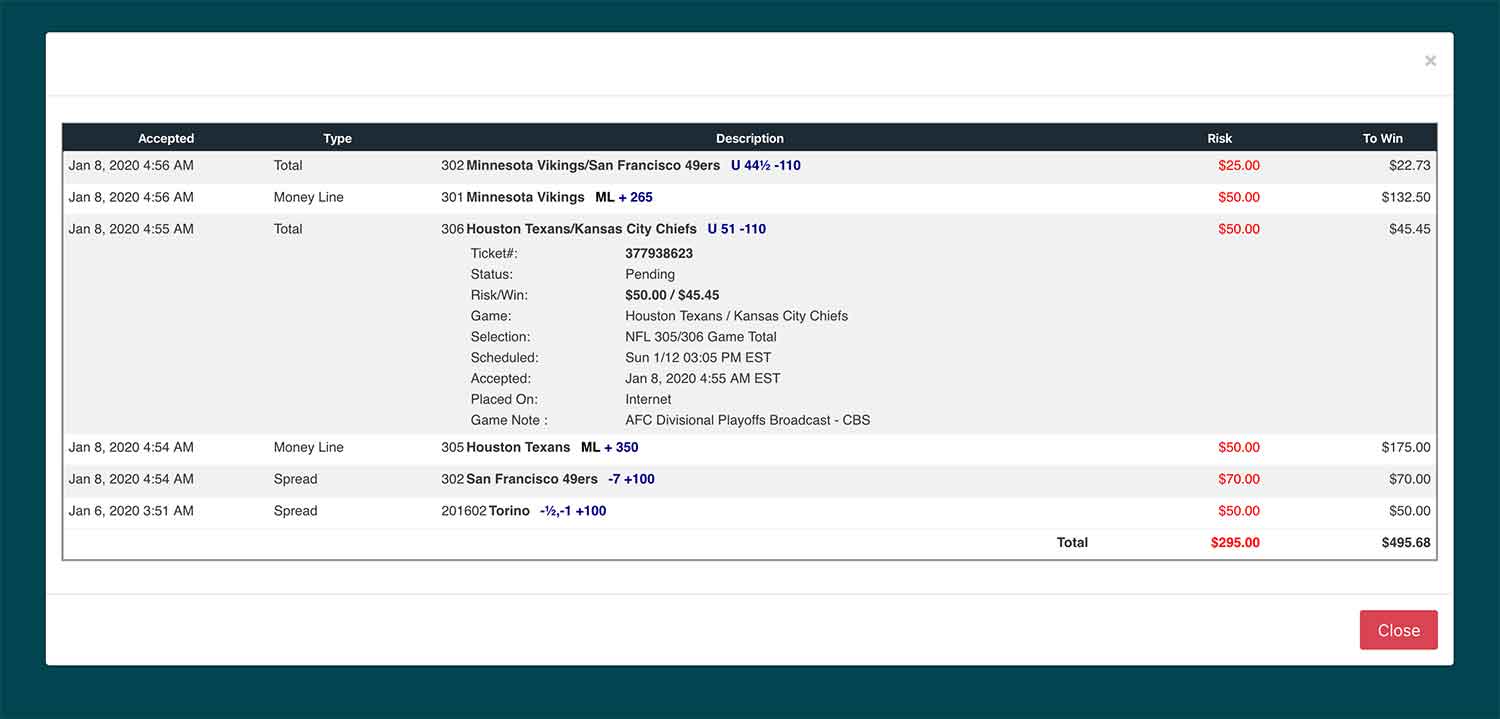This screenshot has width=1500, height=719.
Task: Click the Game value Houston Texans / Kansas City Chiefs
Action: [737, 316]
